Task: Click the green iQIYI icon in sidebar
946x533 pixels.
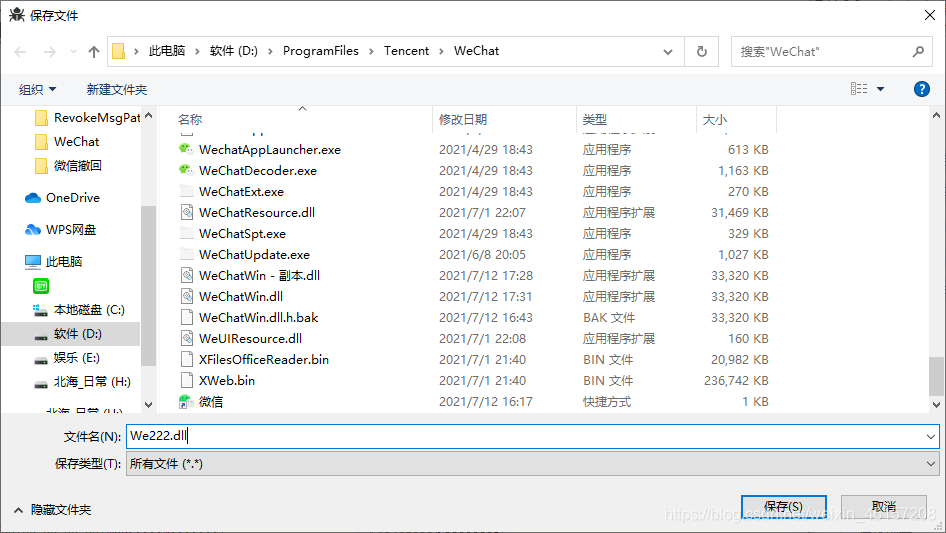Action: pyautogui.click(x=40, y=286)
